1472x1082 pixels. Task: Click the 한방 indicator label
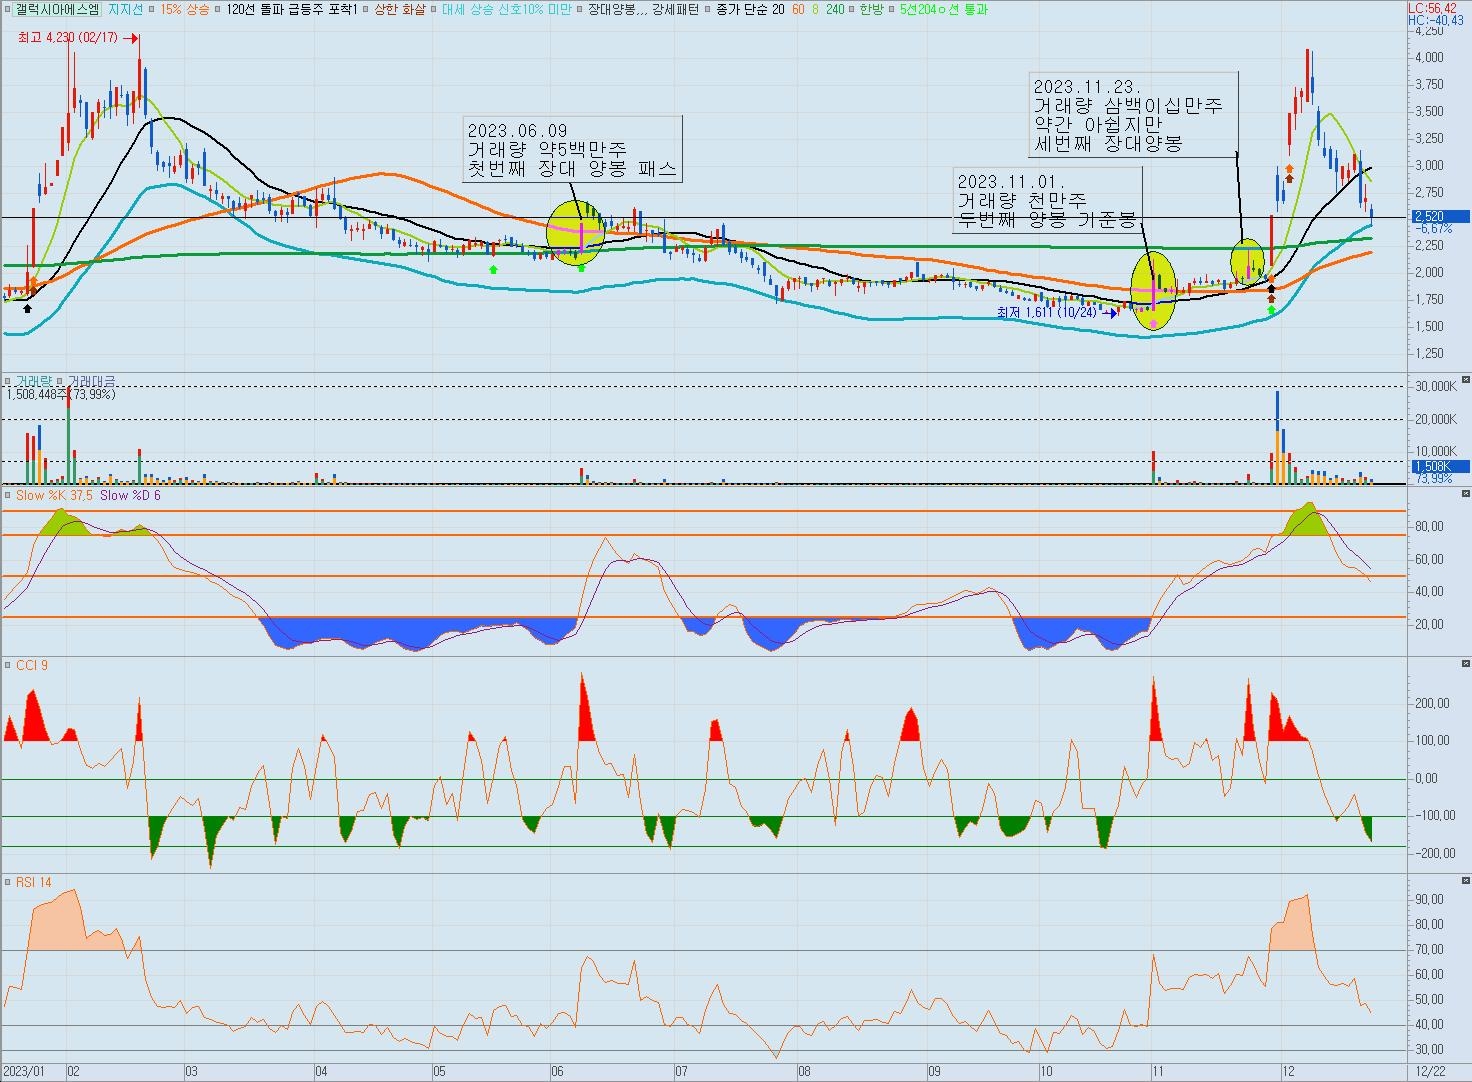871,9
